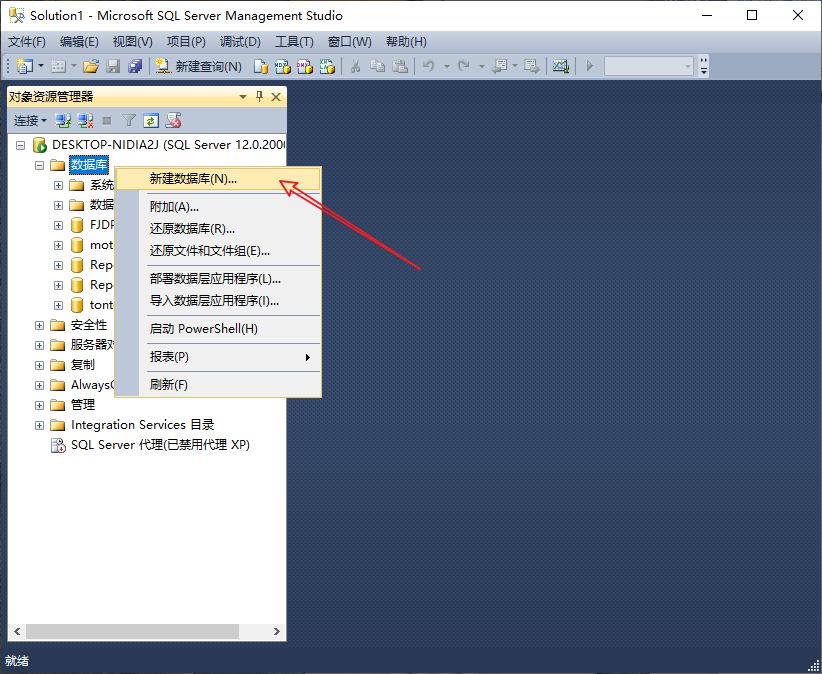Image resolution: width=822 pixels, height=674 pixels.
Task: Click Connect Object Explorer icon
Action: pyautogui.click(x=63, y=121)
